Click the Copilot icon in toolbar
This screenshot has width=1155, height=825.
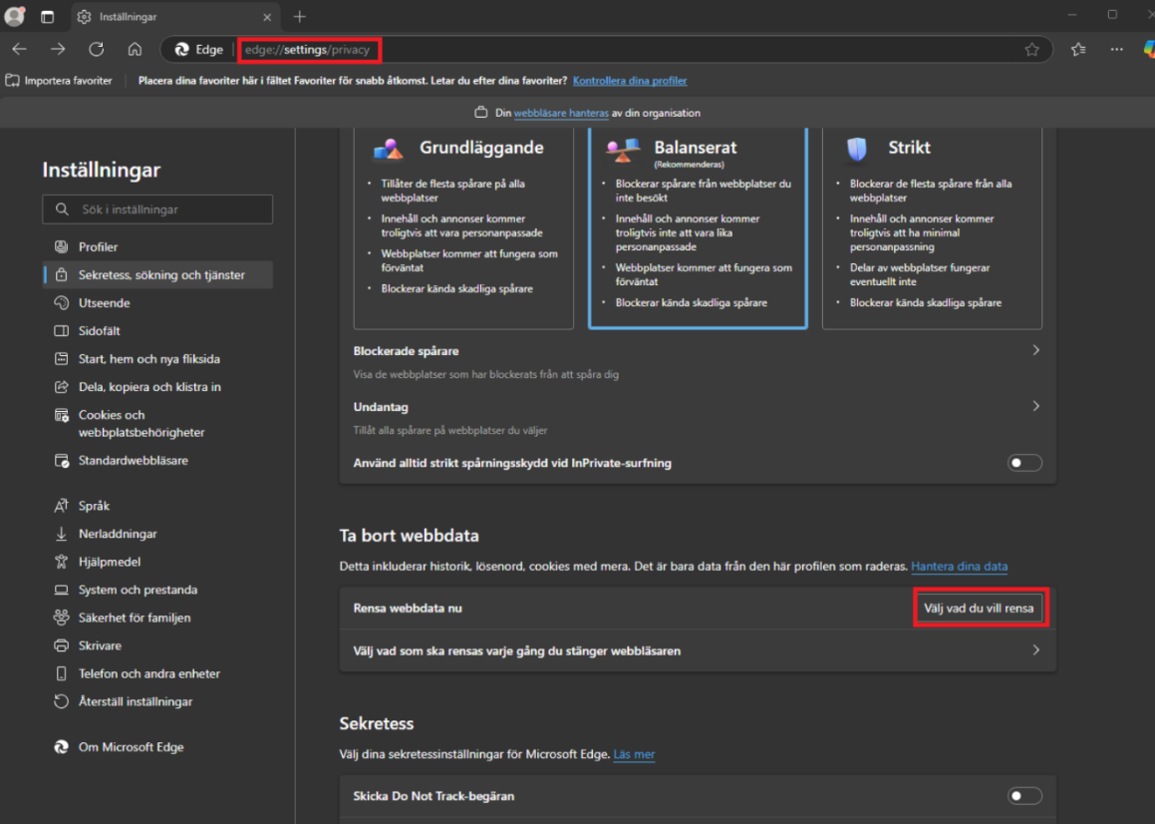coord(1148,49)
